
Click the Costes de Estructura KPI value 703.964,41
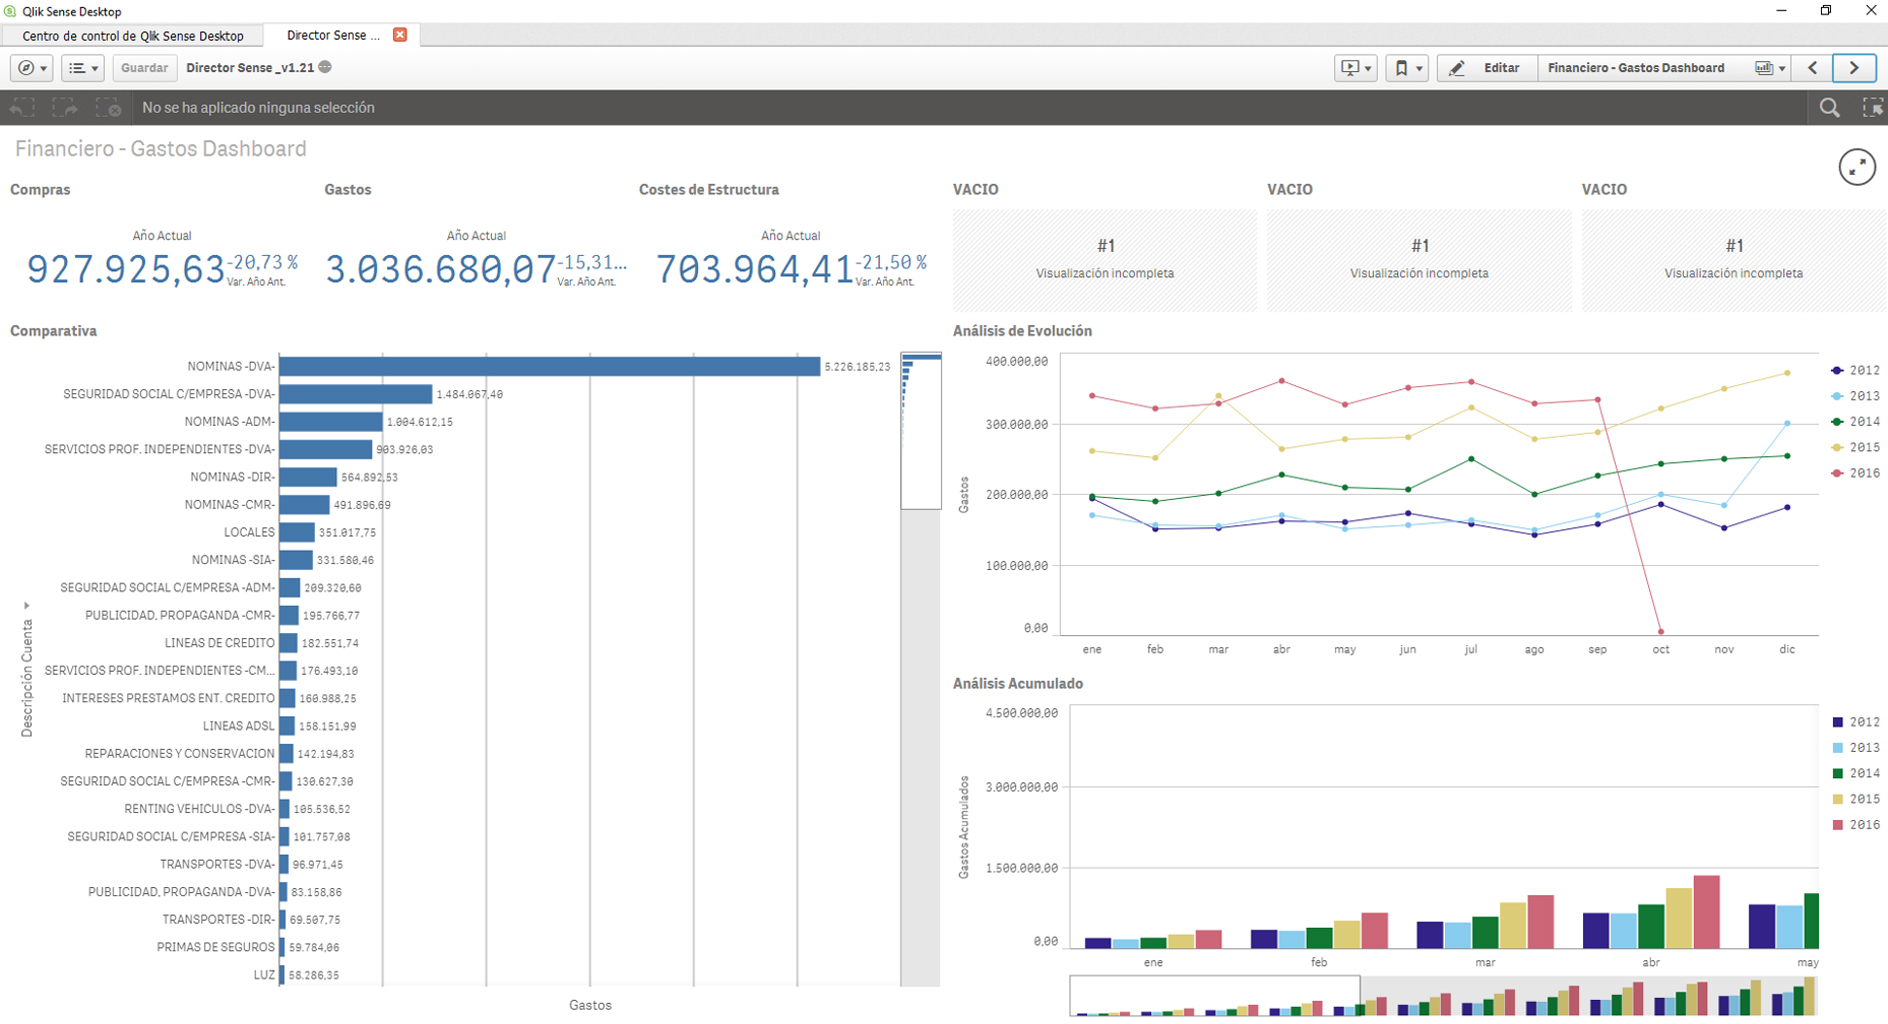755,269
